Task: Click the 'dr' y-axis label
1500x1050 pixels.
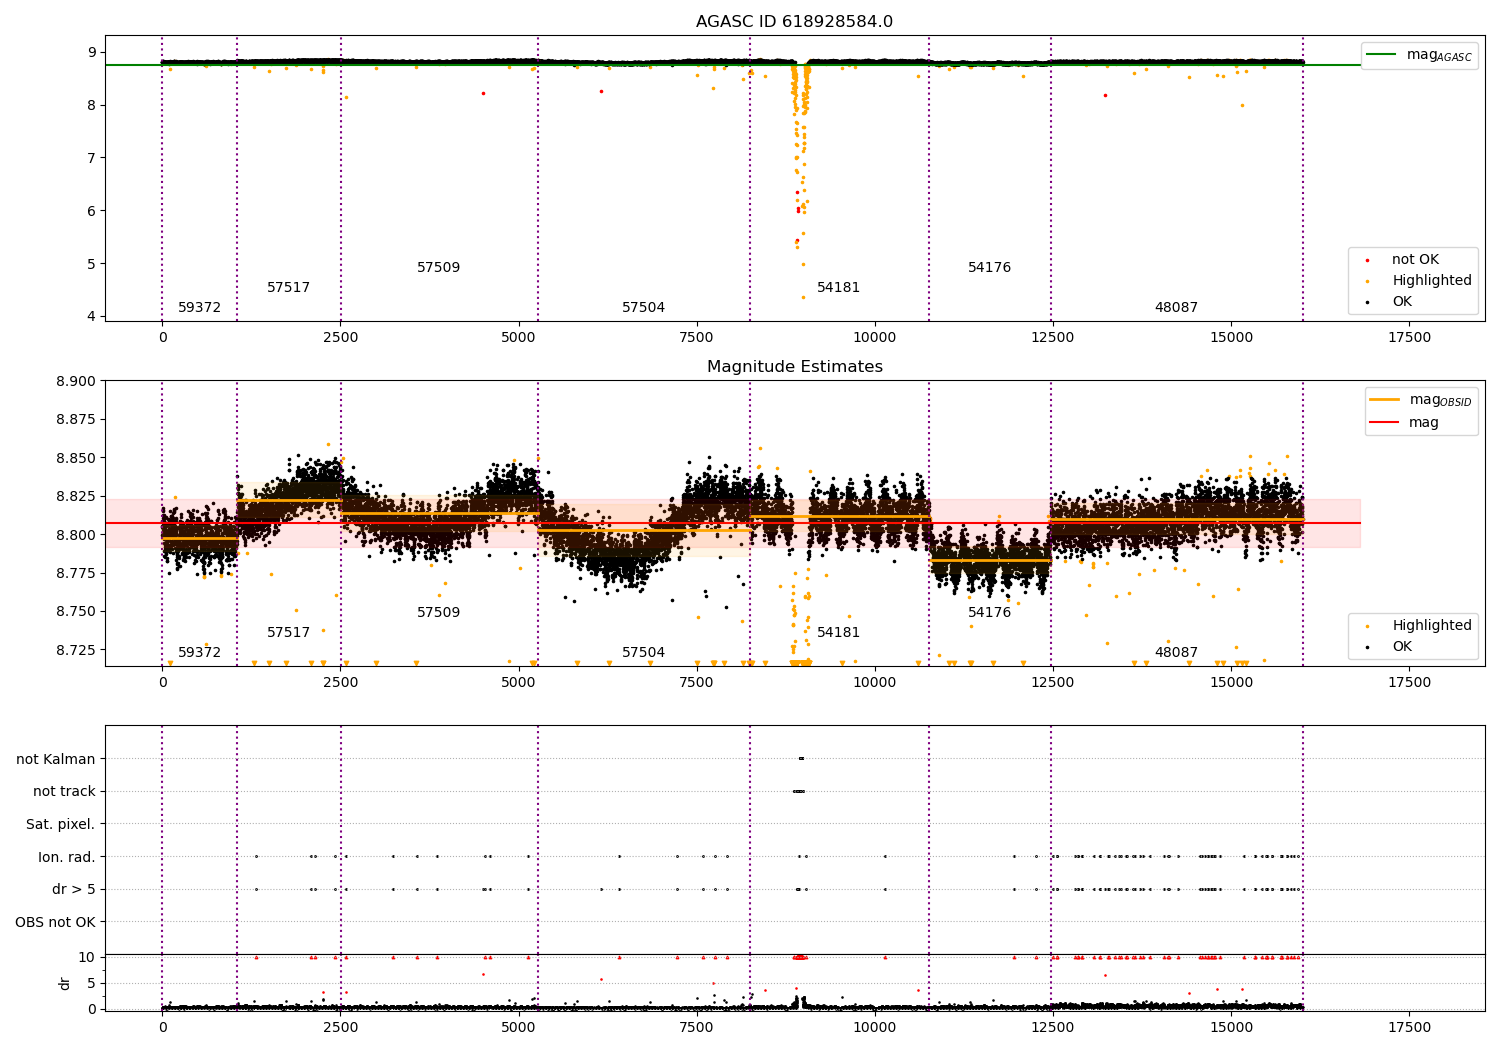Action: click(65, 983)
